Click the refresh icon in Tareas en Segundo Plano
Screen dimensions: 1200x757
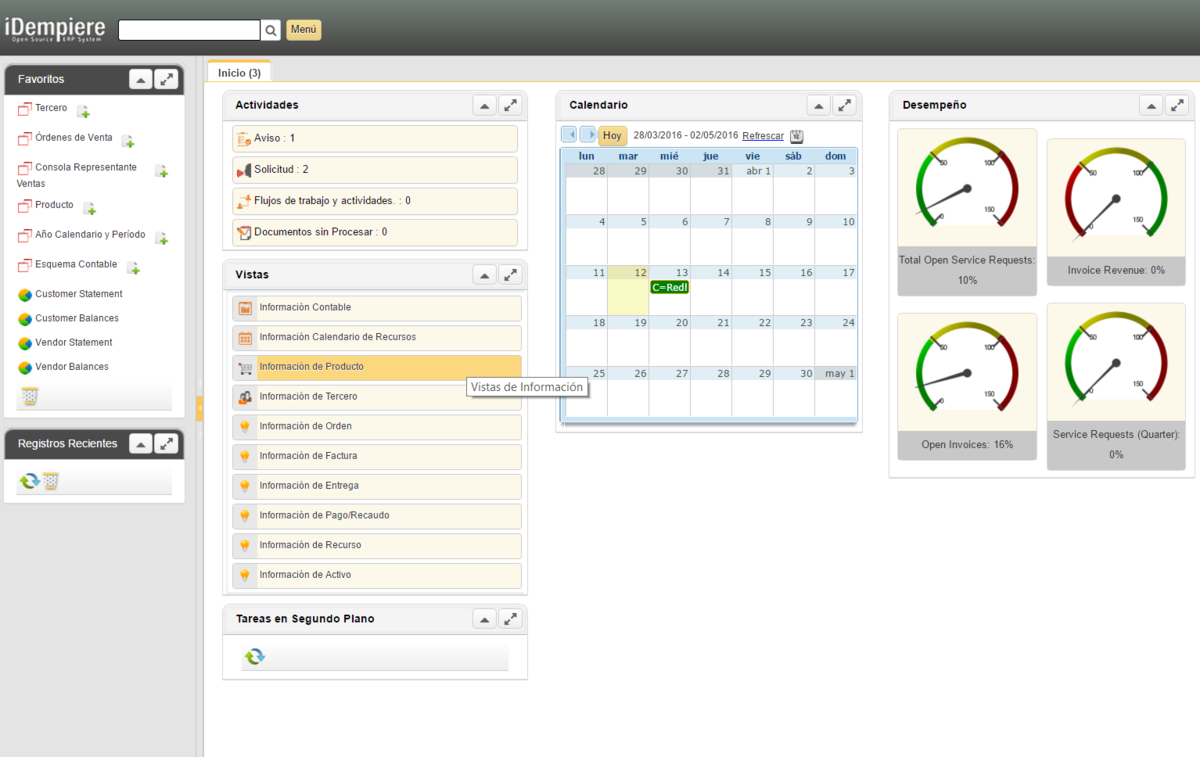[255, 656]
